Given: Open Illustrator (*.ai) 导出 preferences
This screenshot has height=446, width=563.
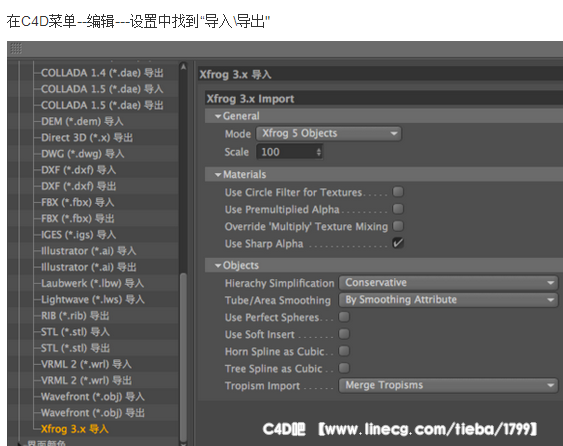Looking at the screenshot, I should click(x=88, y=267).
